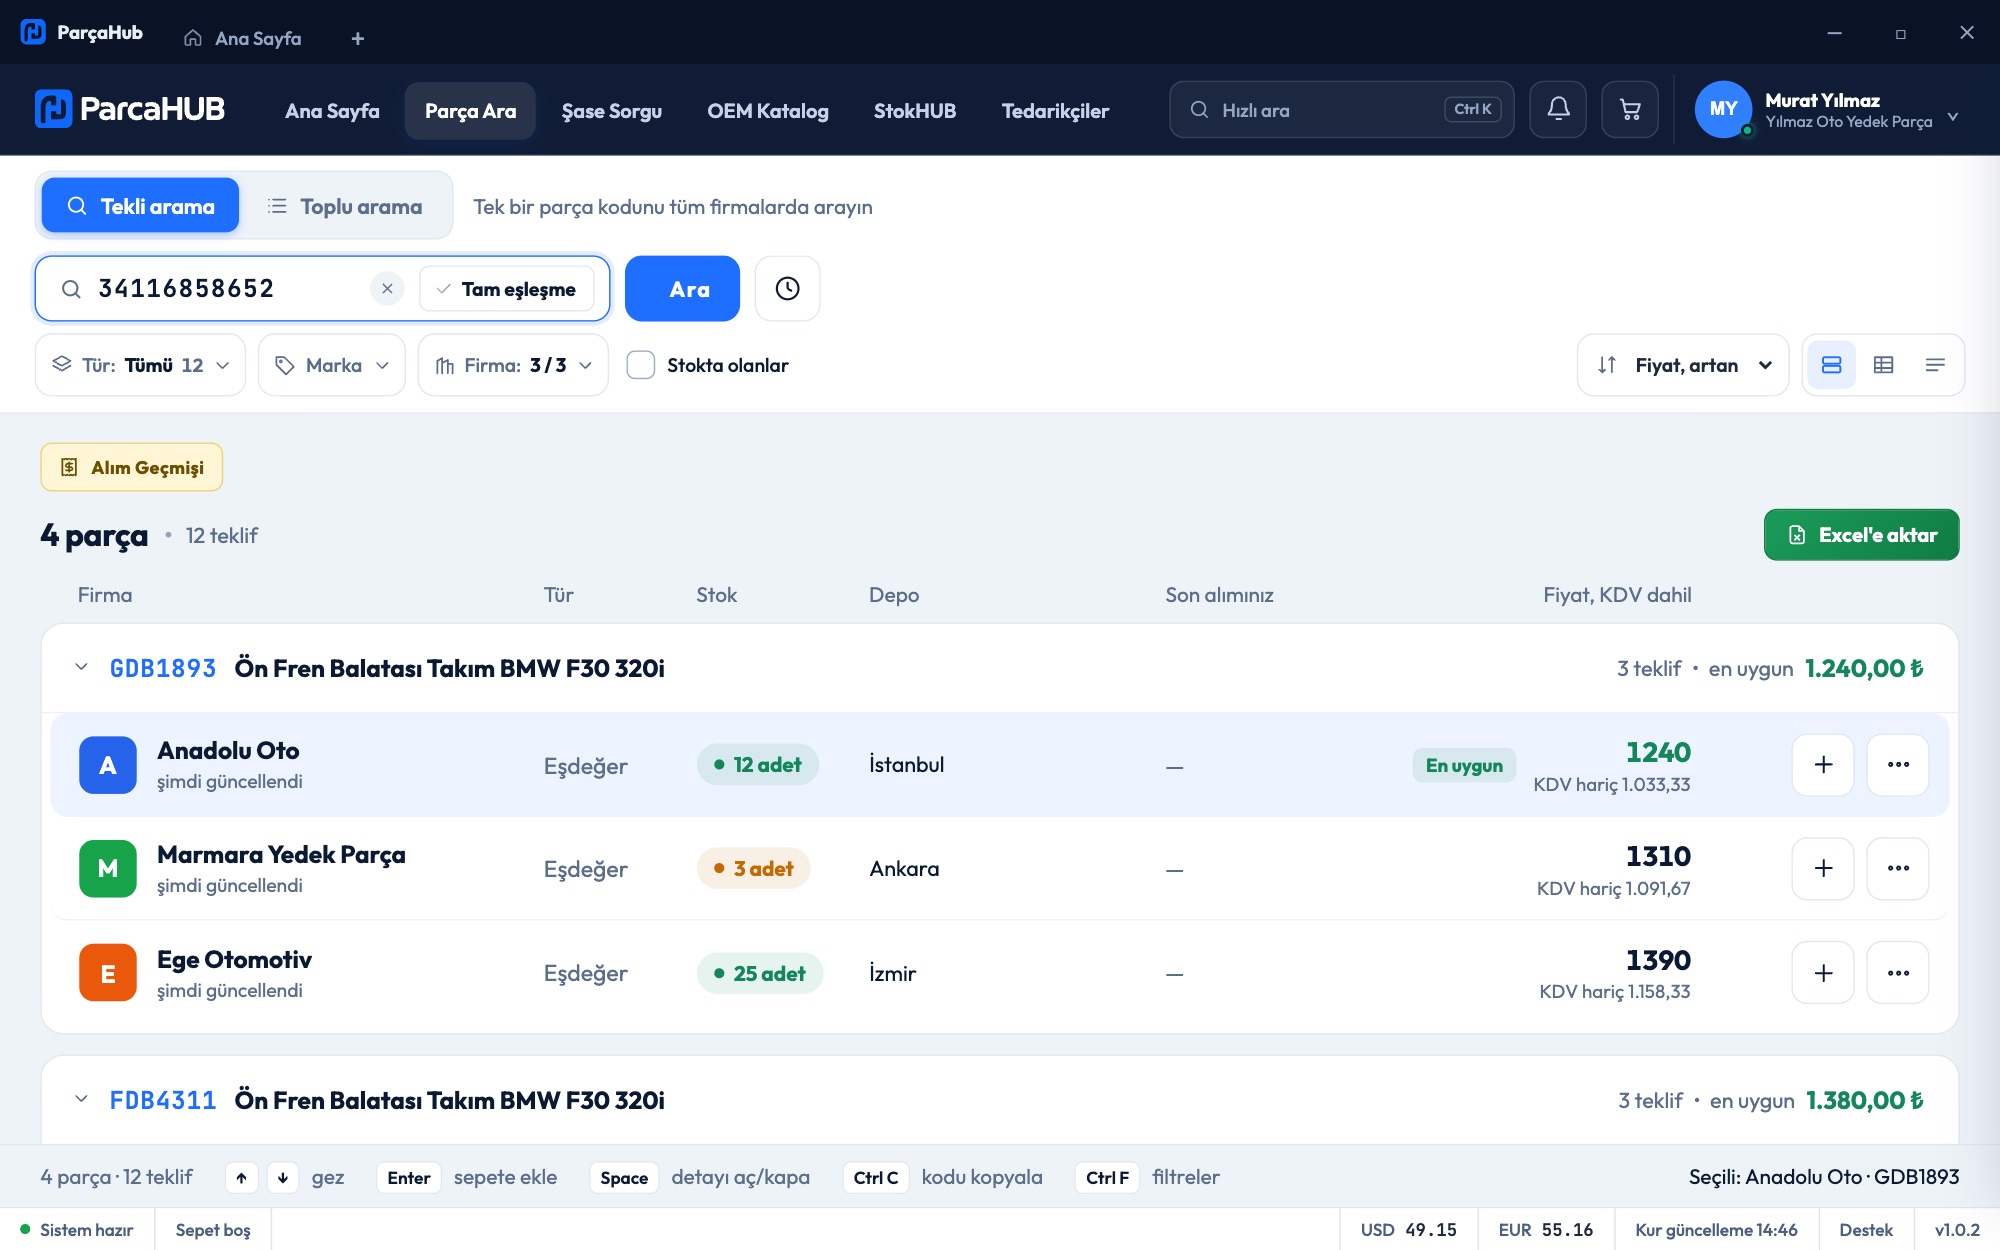
Task: Click the blue Ara search button
Action: coord(682,289)
